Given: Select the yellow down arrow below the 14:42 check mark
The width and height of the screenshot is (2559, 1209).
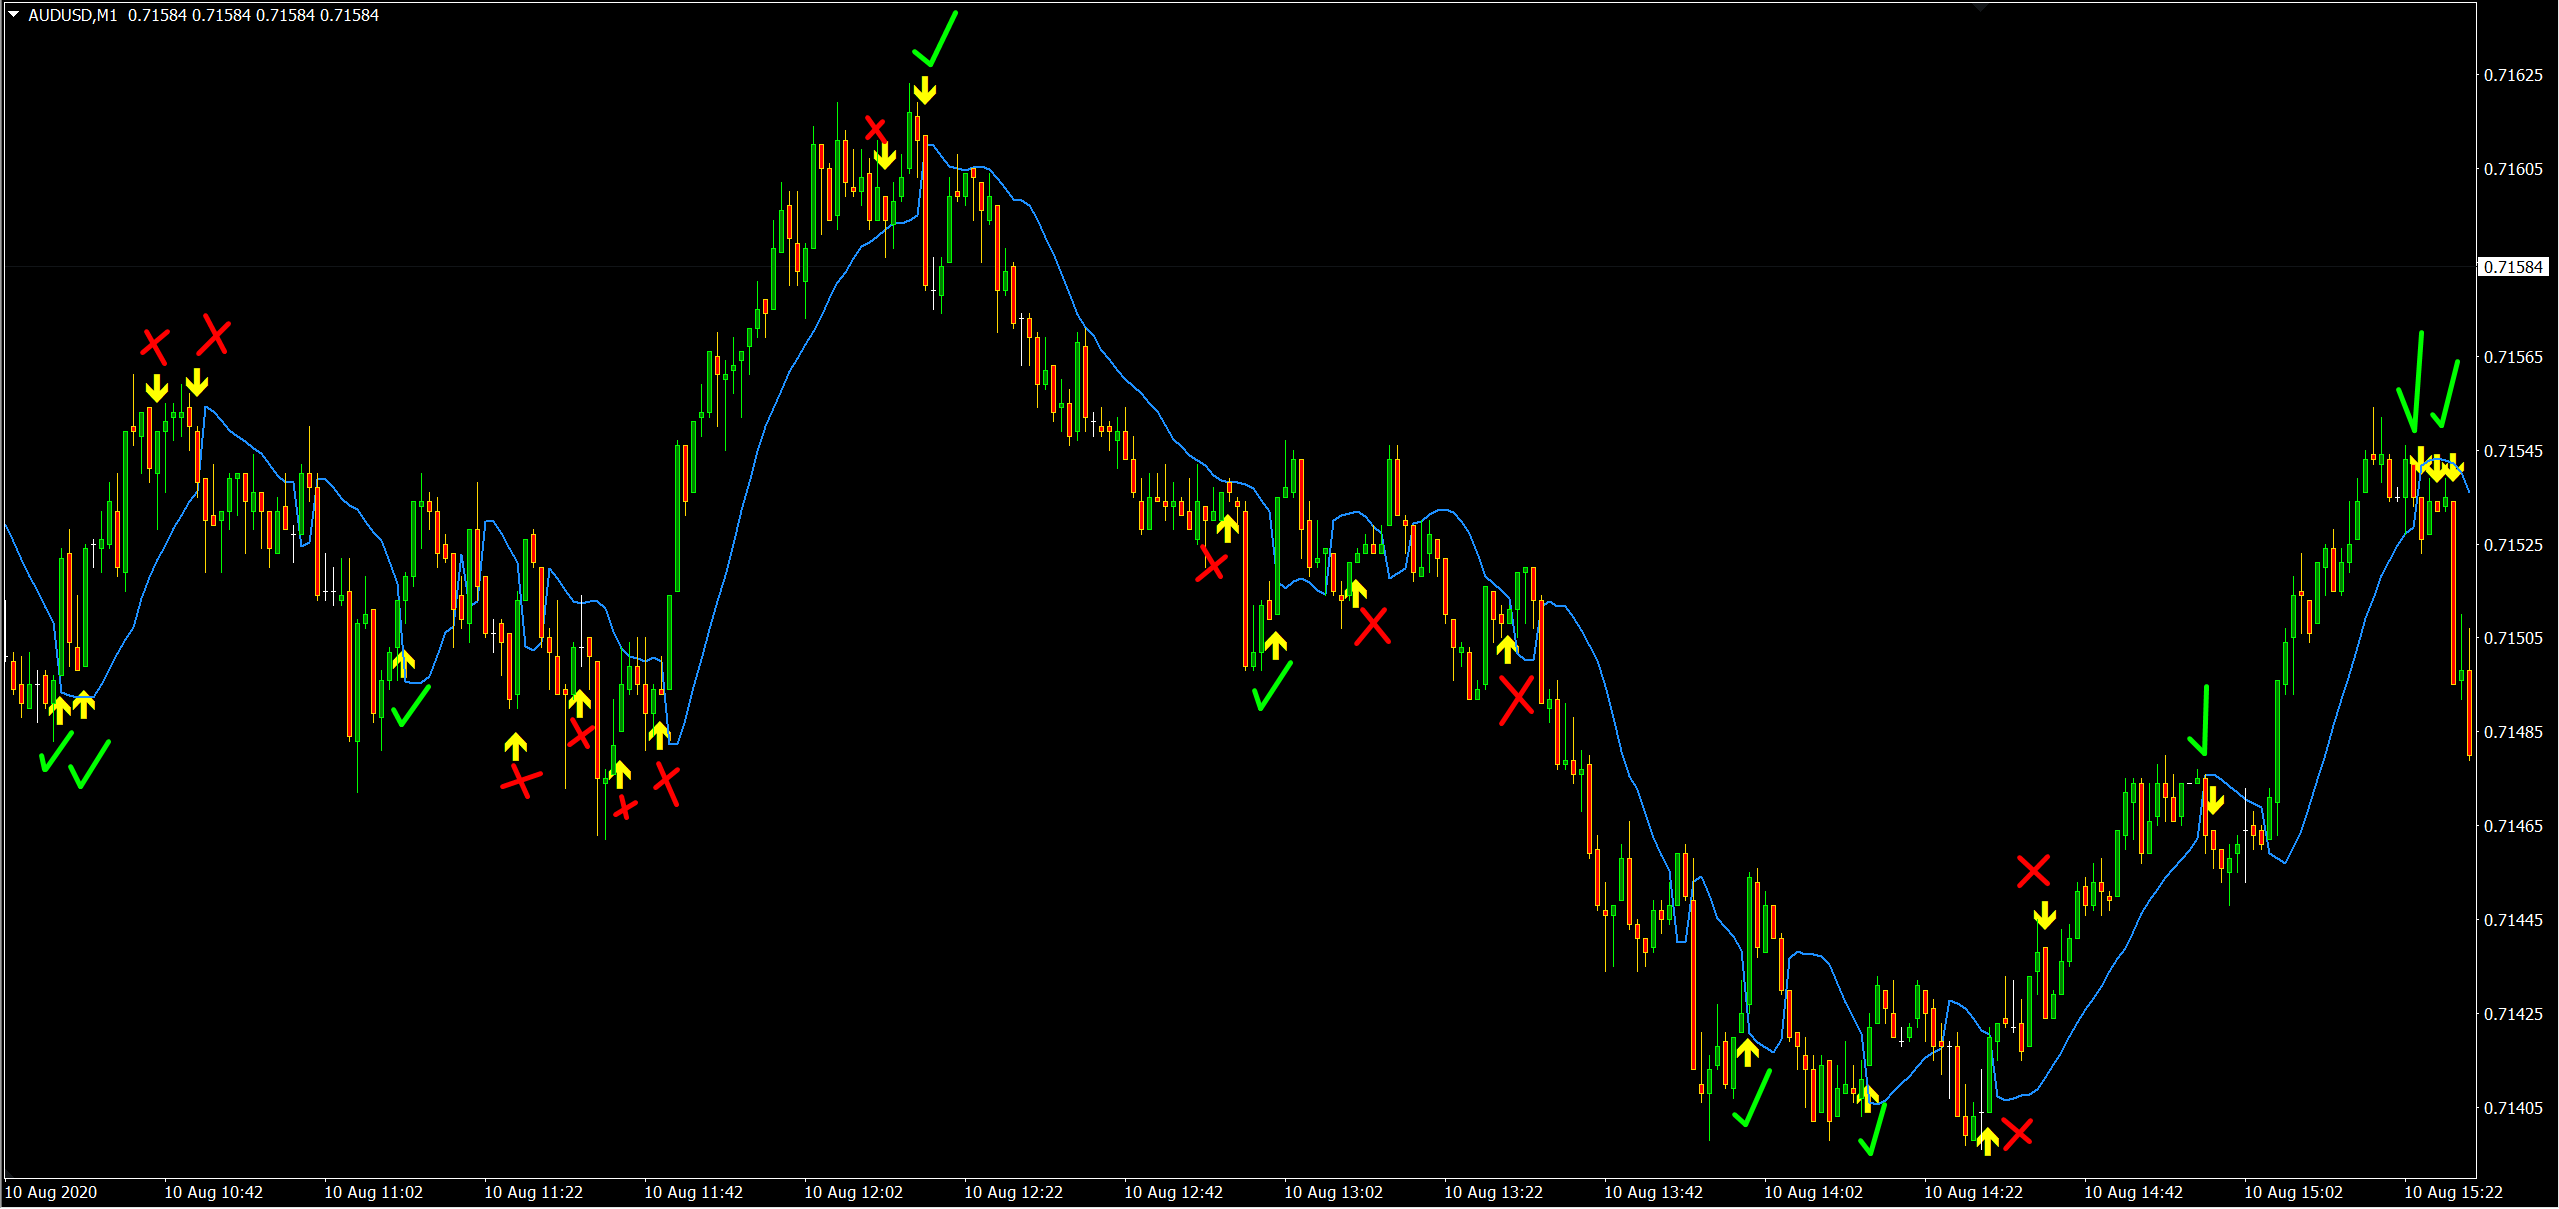Looking at the screenshot, I should click(2215, 800).
